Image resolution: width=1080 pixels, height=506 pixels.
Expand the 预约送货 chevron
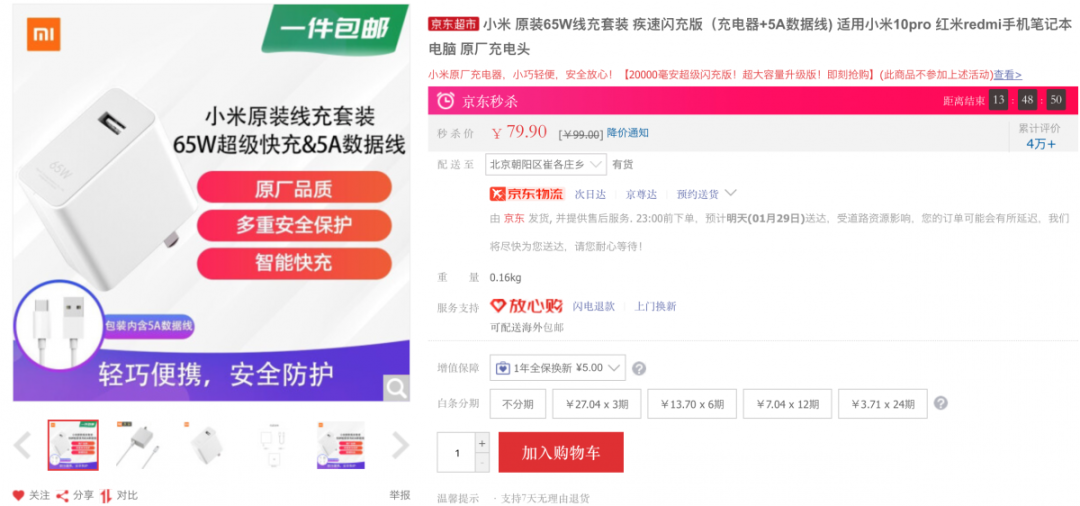[x=731, y=193]
